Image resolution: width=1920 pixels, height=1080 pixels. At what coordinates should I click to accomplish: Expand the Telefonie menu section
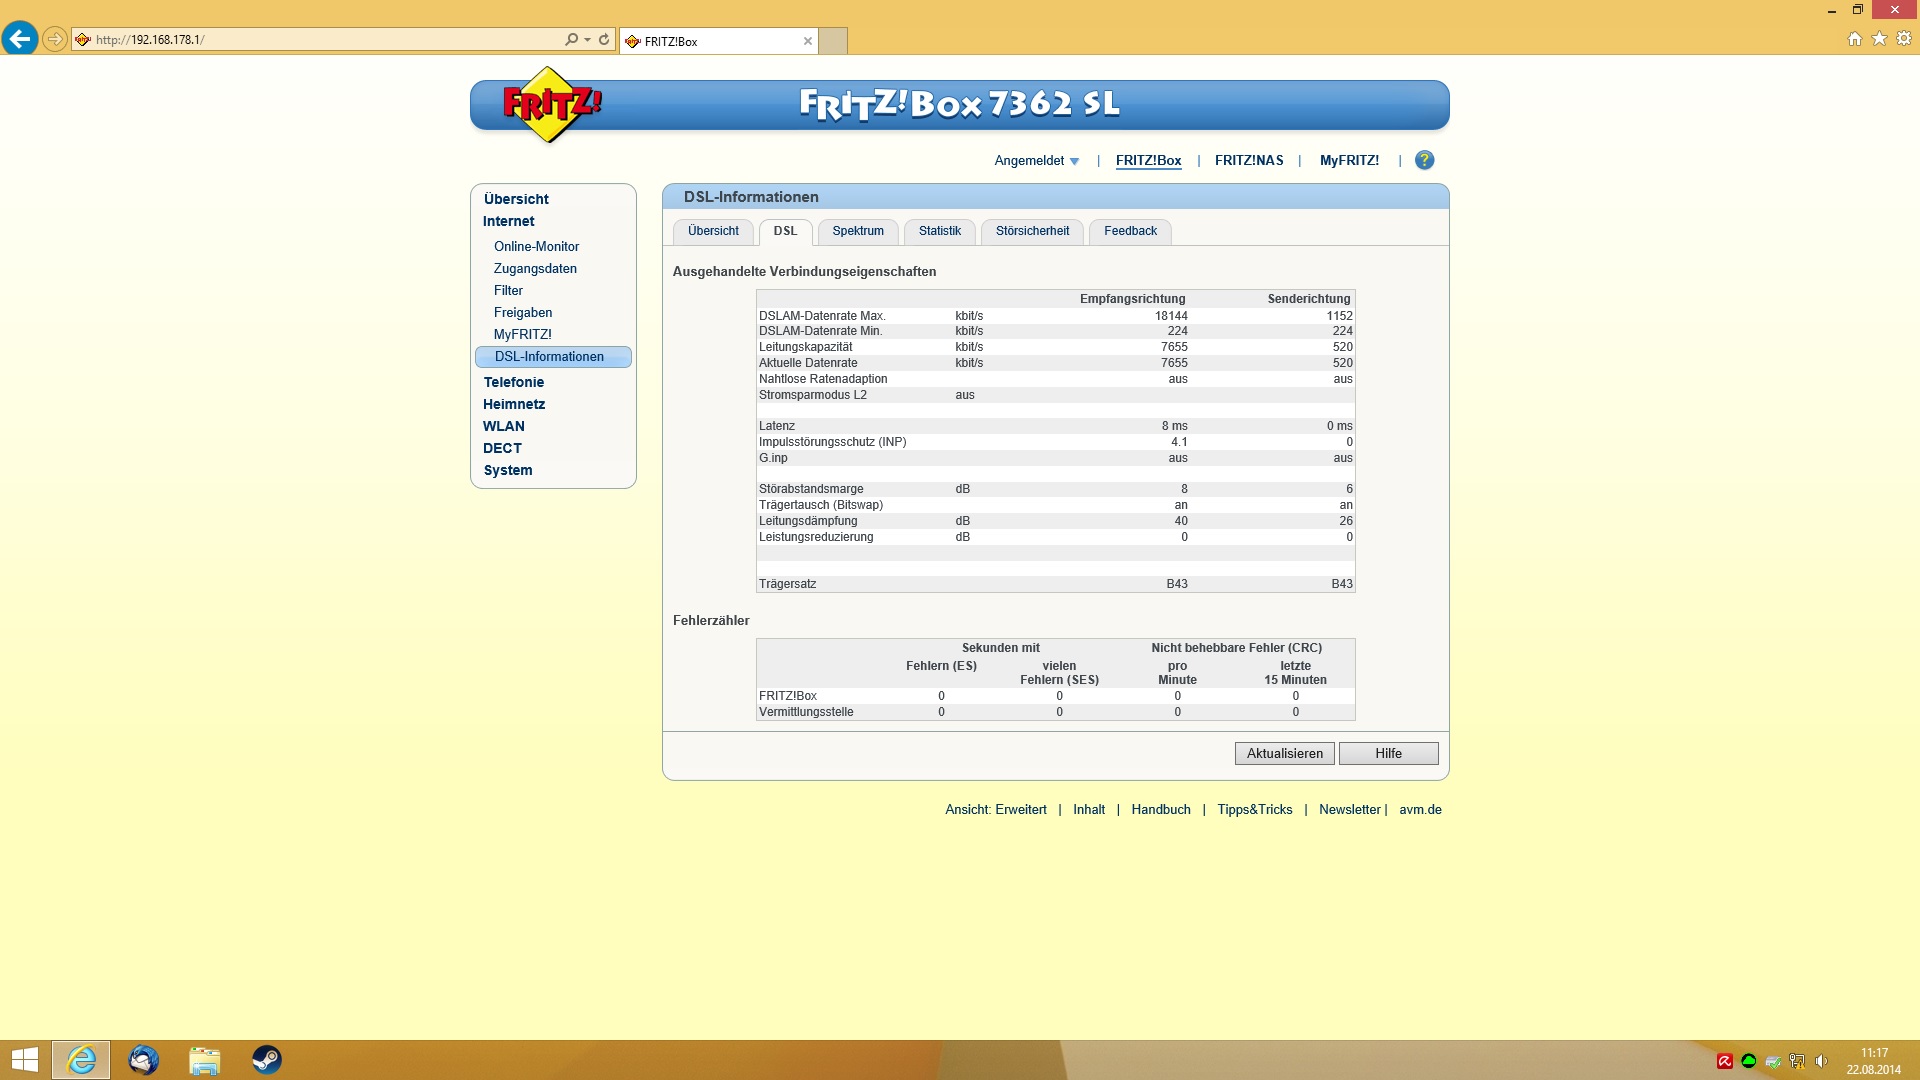coord(514,382)
